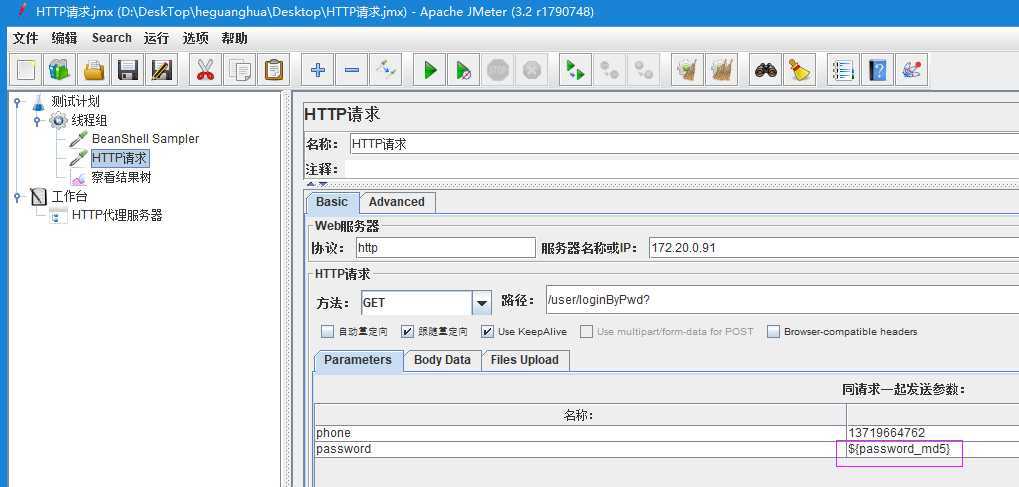This screenshot has width=1019, height=487.
Task: Switch to the Body Data tab
Action: pyautogui.click(x=442, y=360)
